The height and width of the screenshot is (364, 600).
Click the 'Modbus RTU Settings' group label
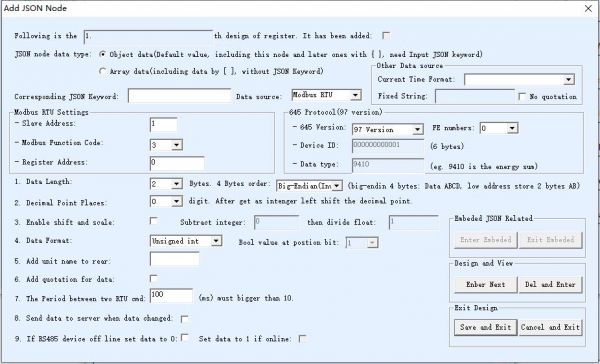pyautogui.click(x=51, y=112)
